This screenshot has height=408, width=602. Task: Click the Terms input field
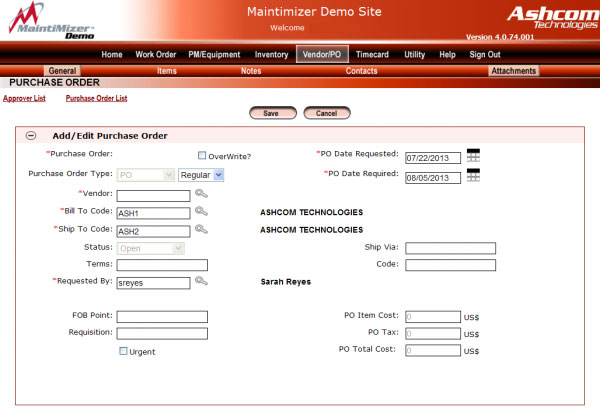click(162, 265)
